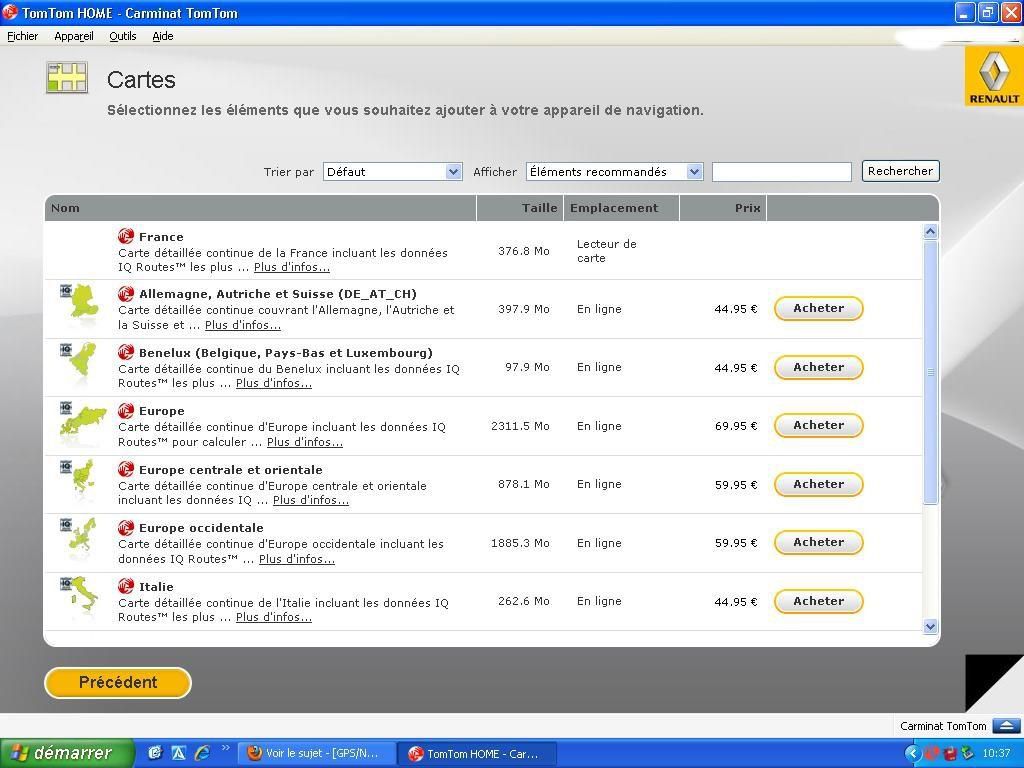View 'Plus d'infos...' for Europe centrale et orientale

pos(311,500)
